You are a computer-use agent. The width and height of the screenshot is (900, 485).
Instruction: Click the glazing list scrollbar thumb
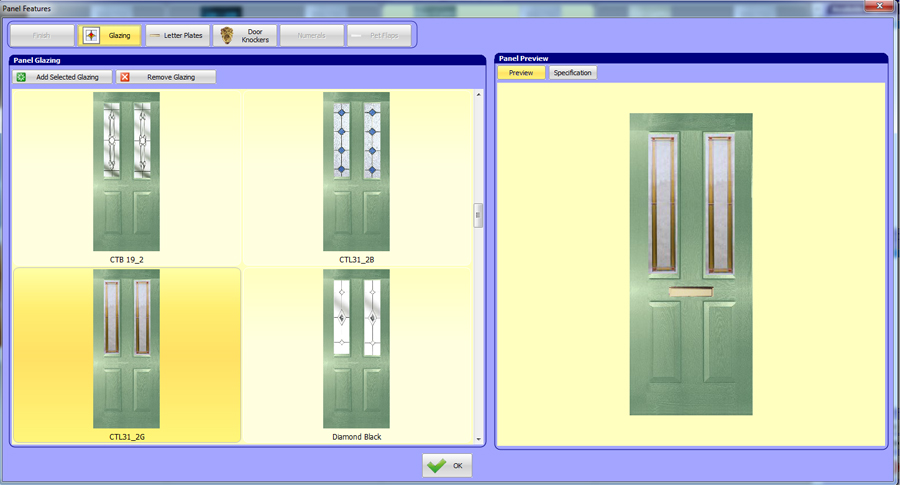[x=478, y=215]
